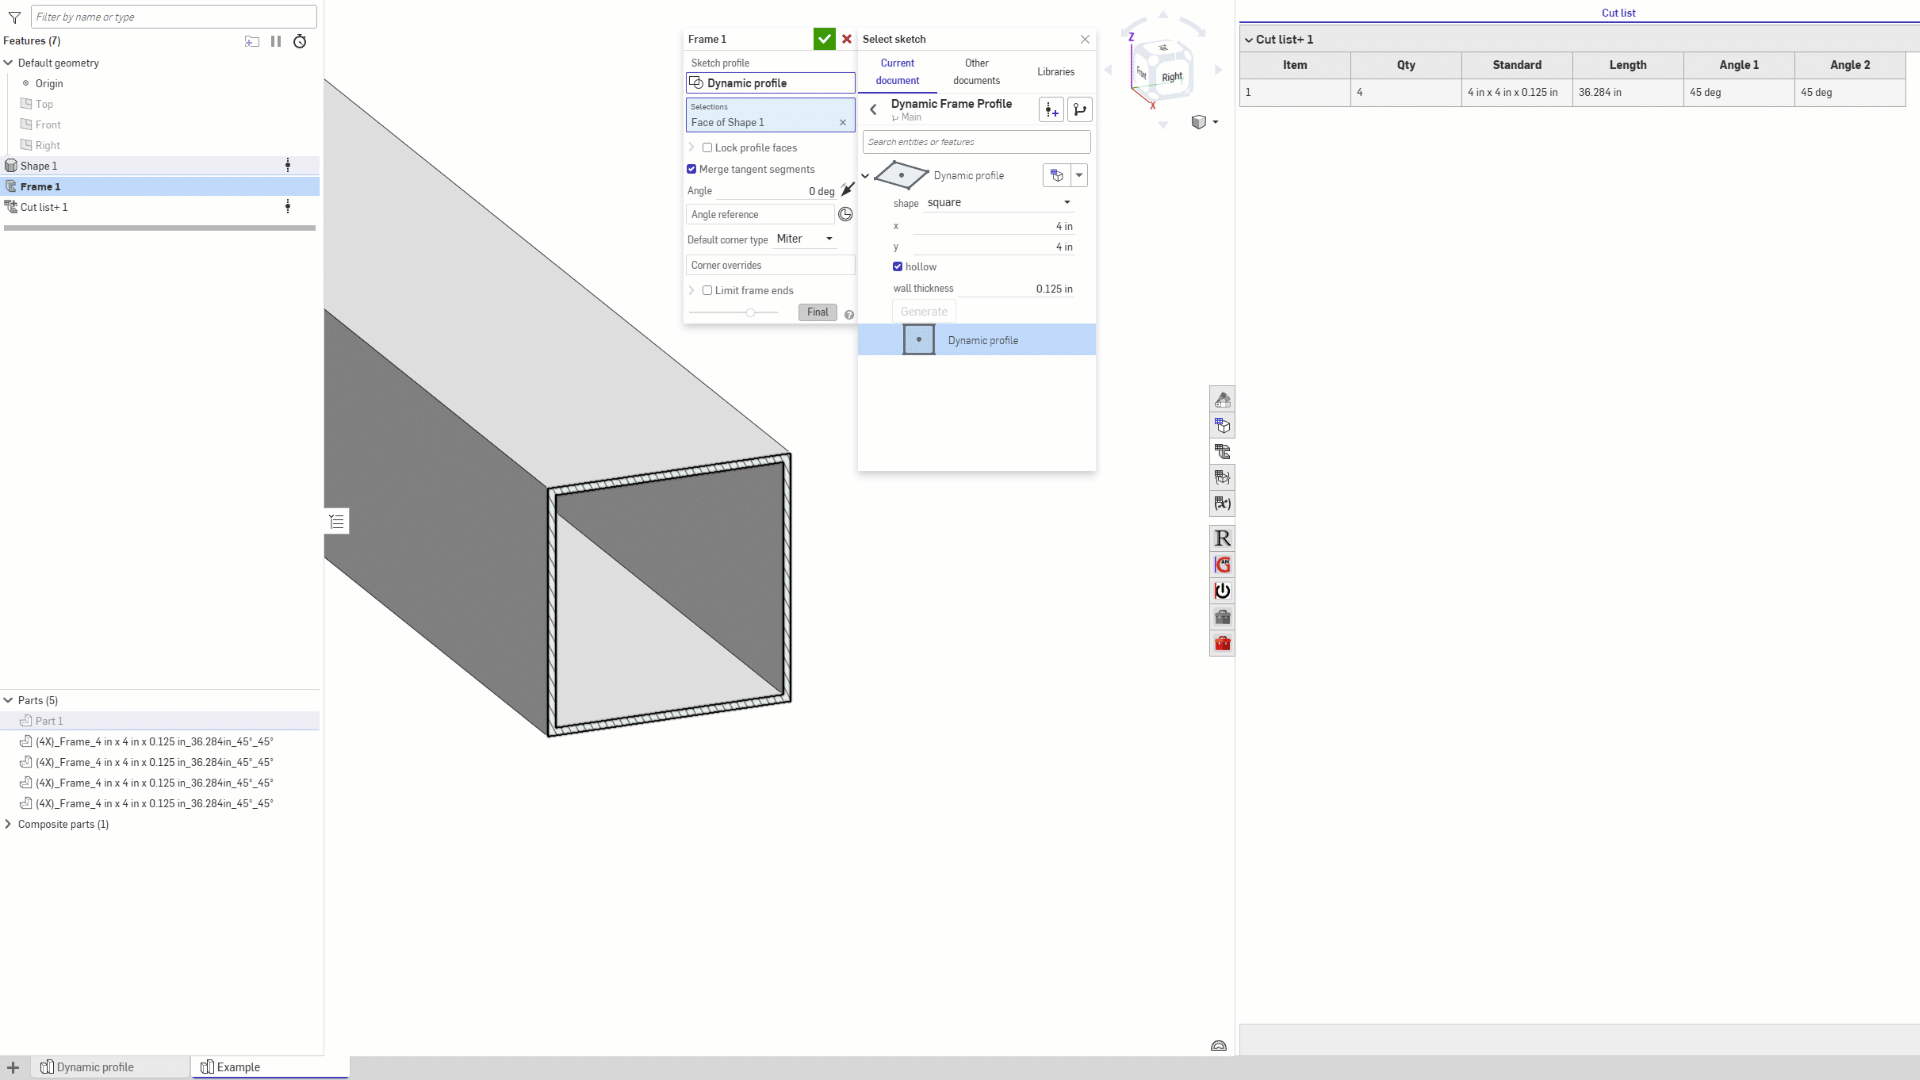Expand Composite parts group
The width and height of the screenshot is (1920, 1080).
click(x=8, y=824)
